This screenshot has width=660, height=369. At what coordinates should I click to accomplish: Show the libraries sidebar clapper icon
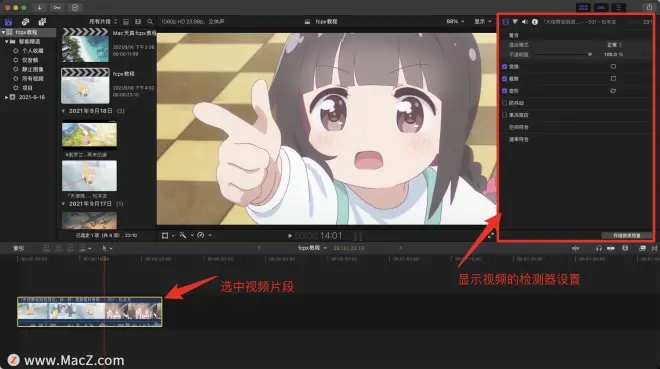[x=8, y=21]
